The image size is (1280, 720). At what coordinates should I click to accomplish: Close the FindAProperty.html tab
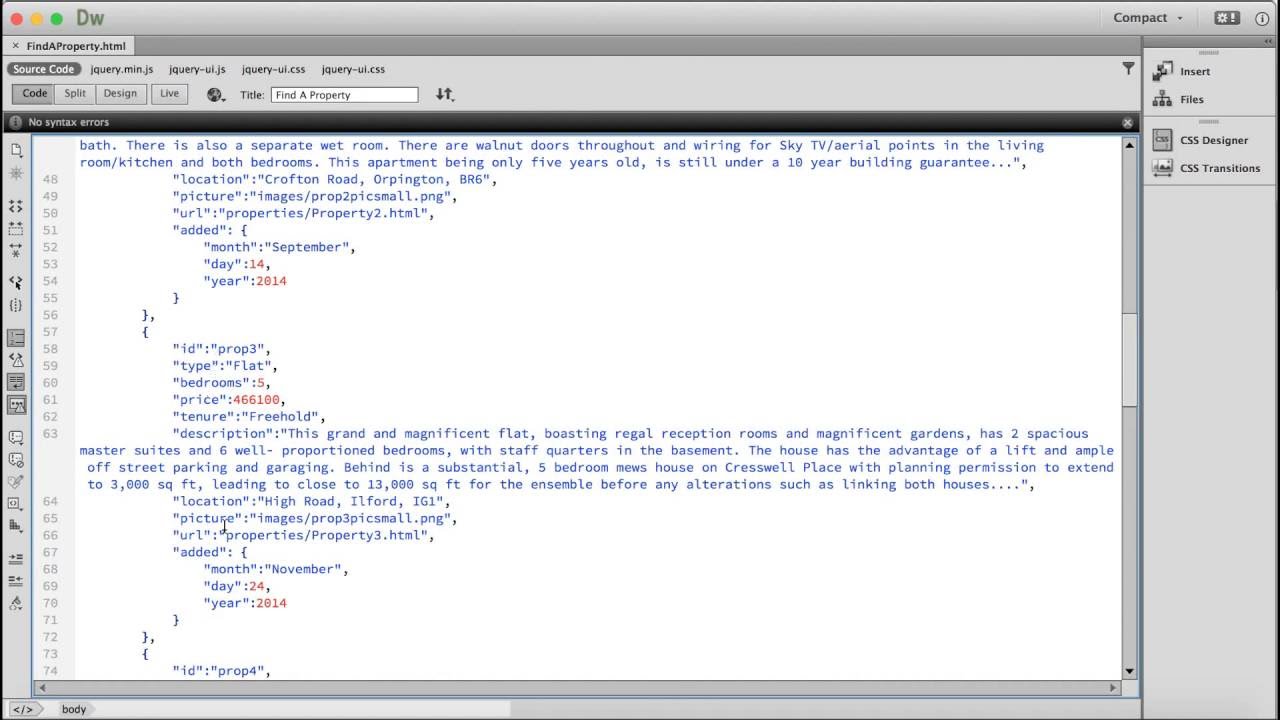15,46
